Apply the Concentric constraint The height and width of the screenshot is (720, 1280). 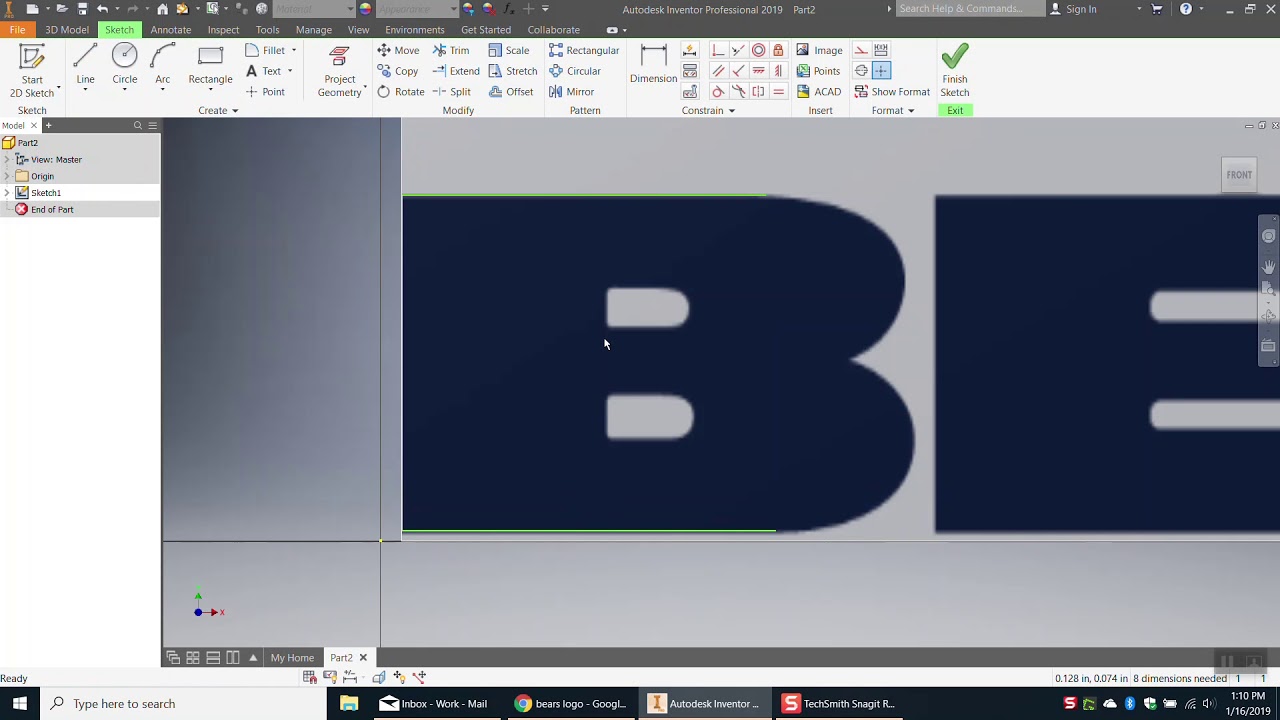pyautogui.click(x=759, y=50)
